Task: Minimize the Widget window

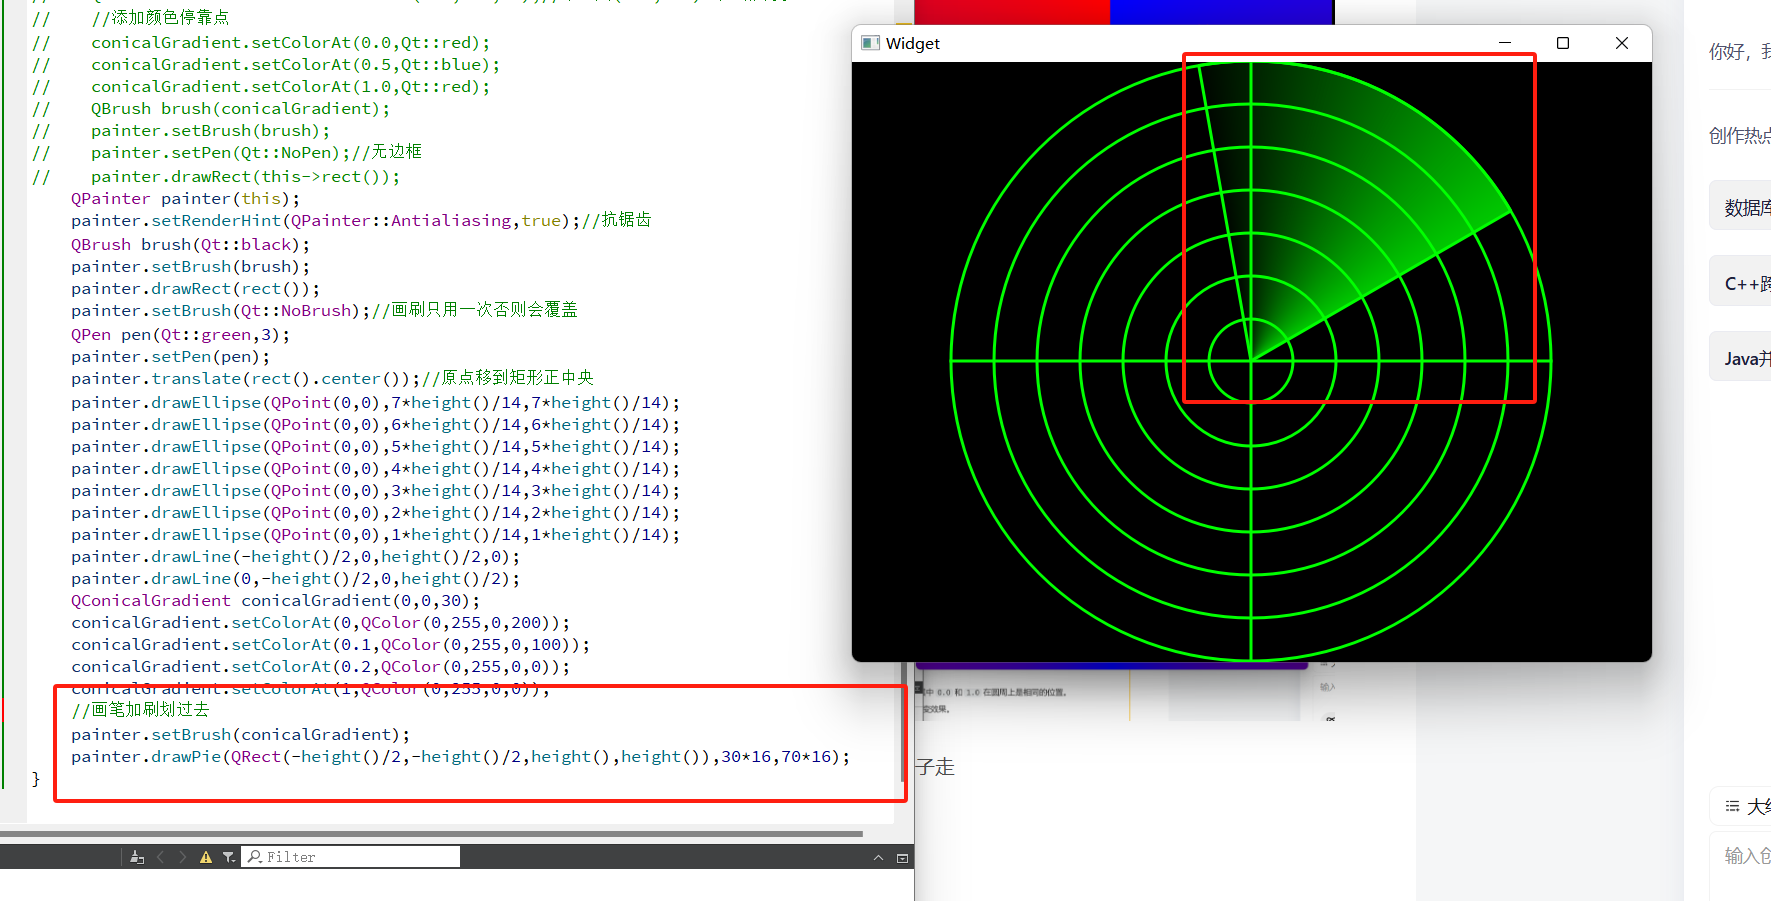Action: pyautogui.click(x=1505, y=43)
